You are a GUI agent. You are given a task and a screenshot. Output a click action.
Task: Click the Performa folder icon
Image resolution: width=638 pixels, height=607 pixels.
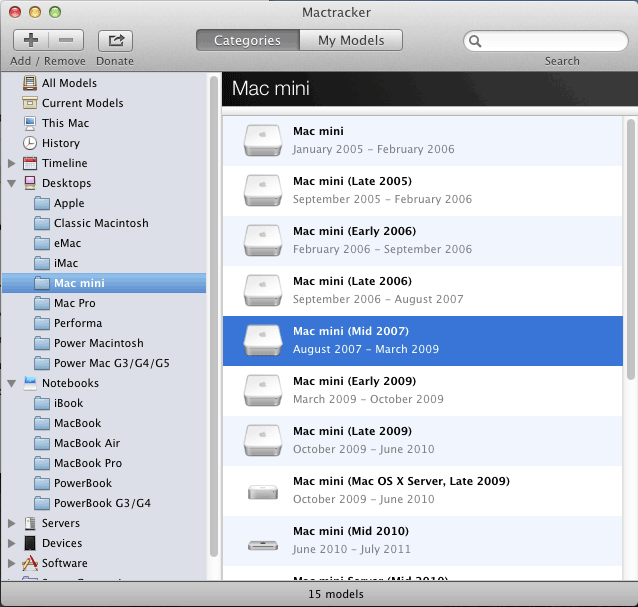pyautogui.click(x=42, y=323)
